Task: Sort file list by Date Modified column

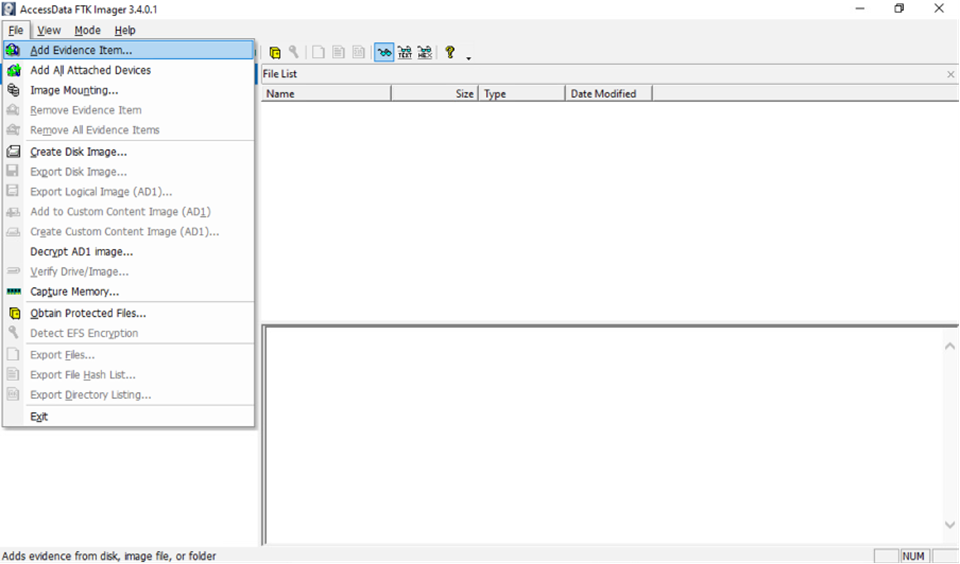Action: (608, 93)
